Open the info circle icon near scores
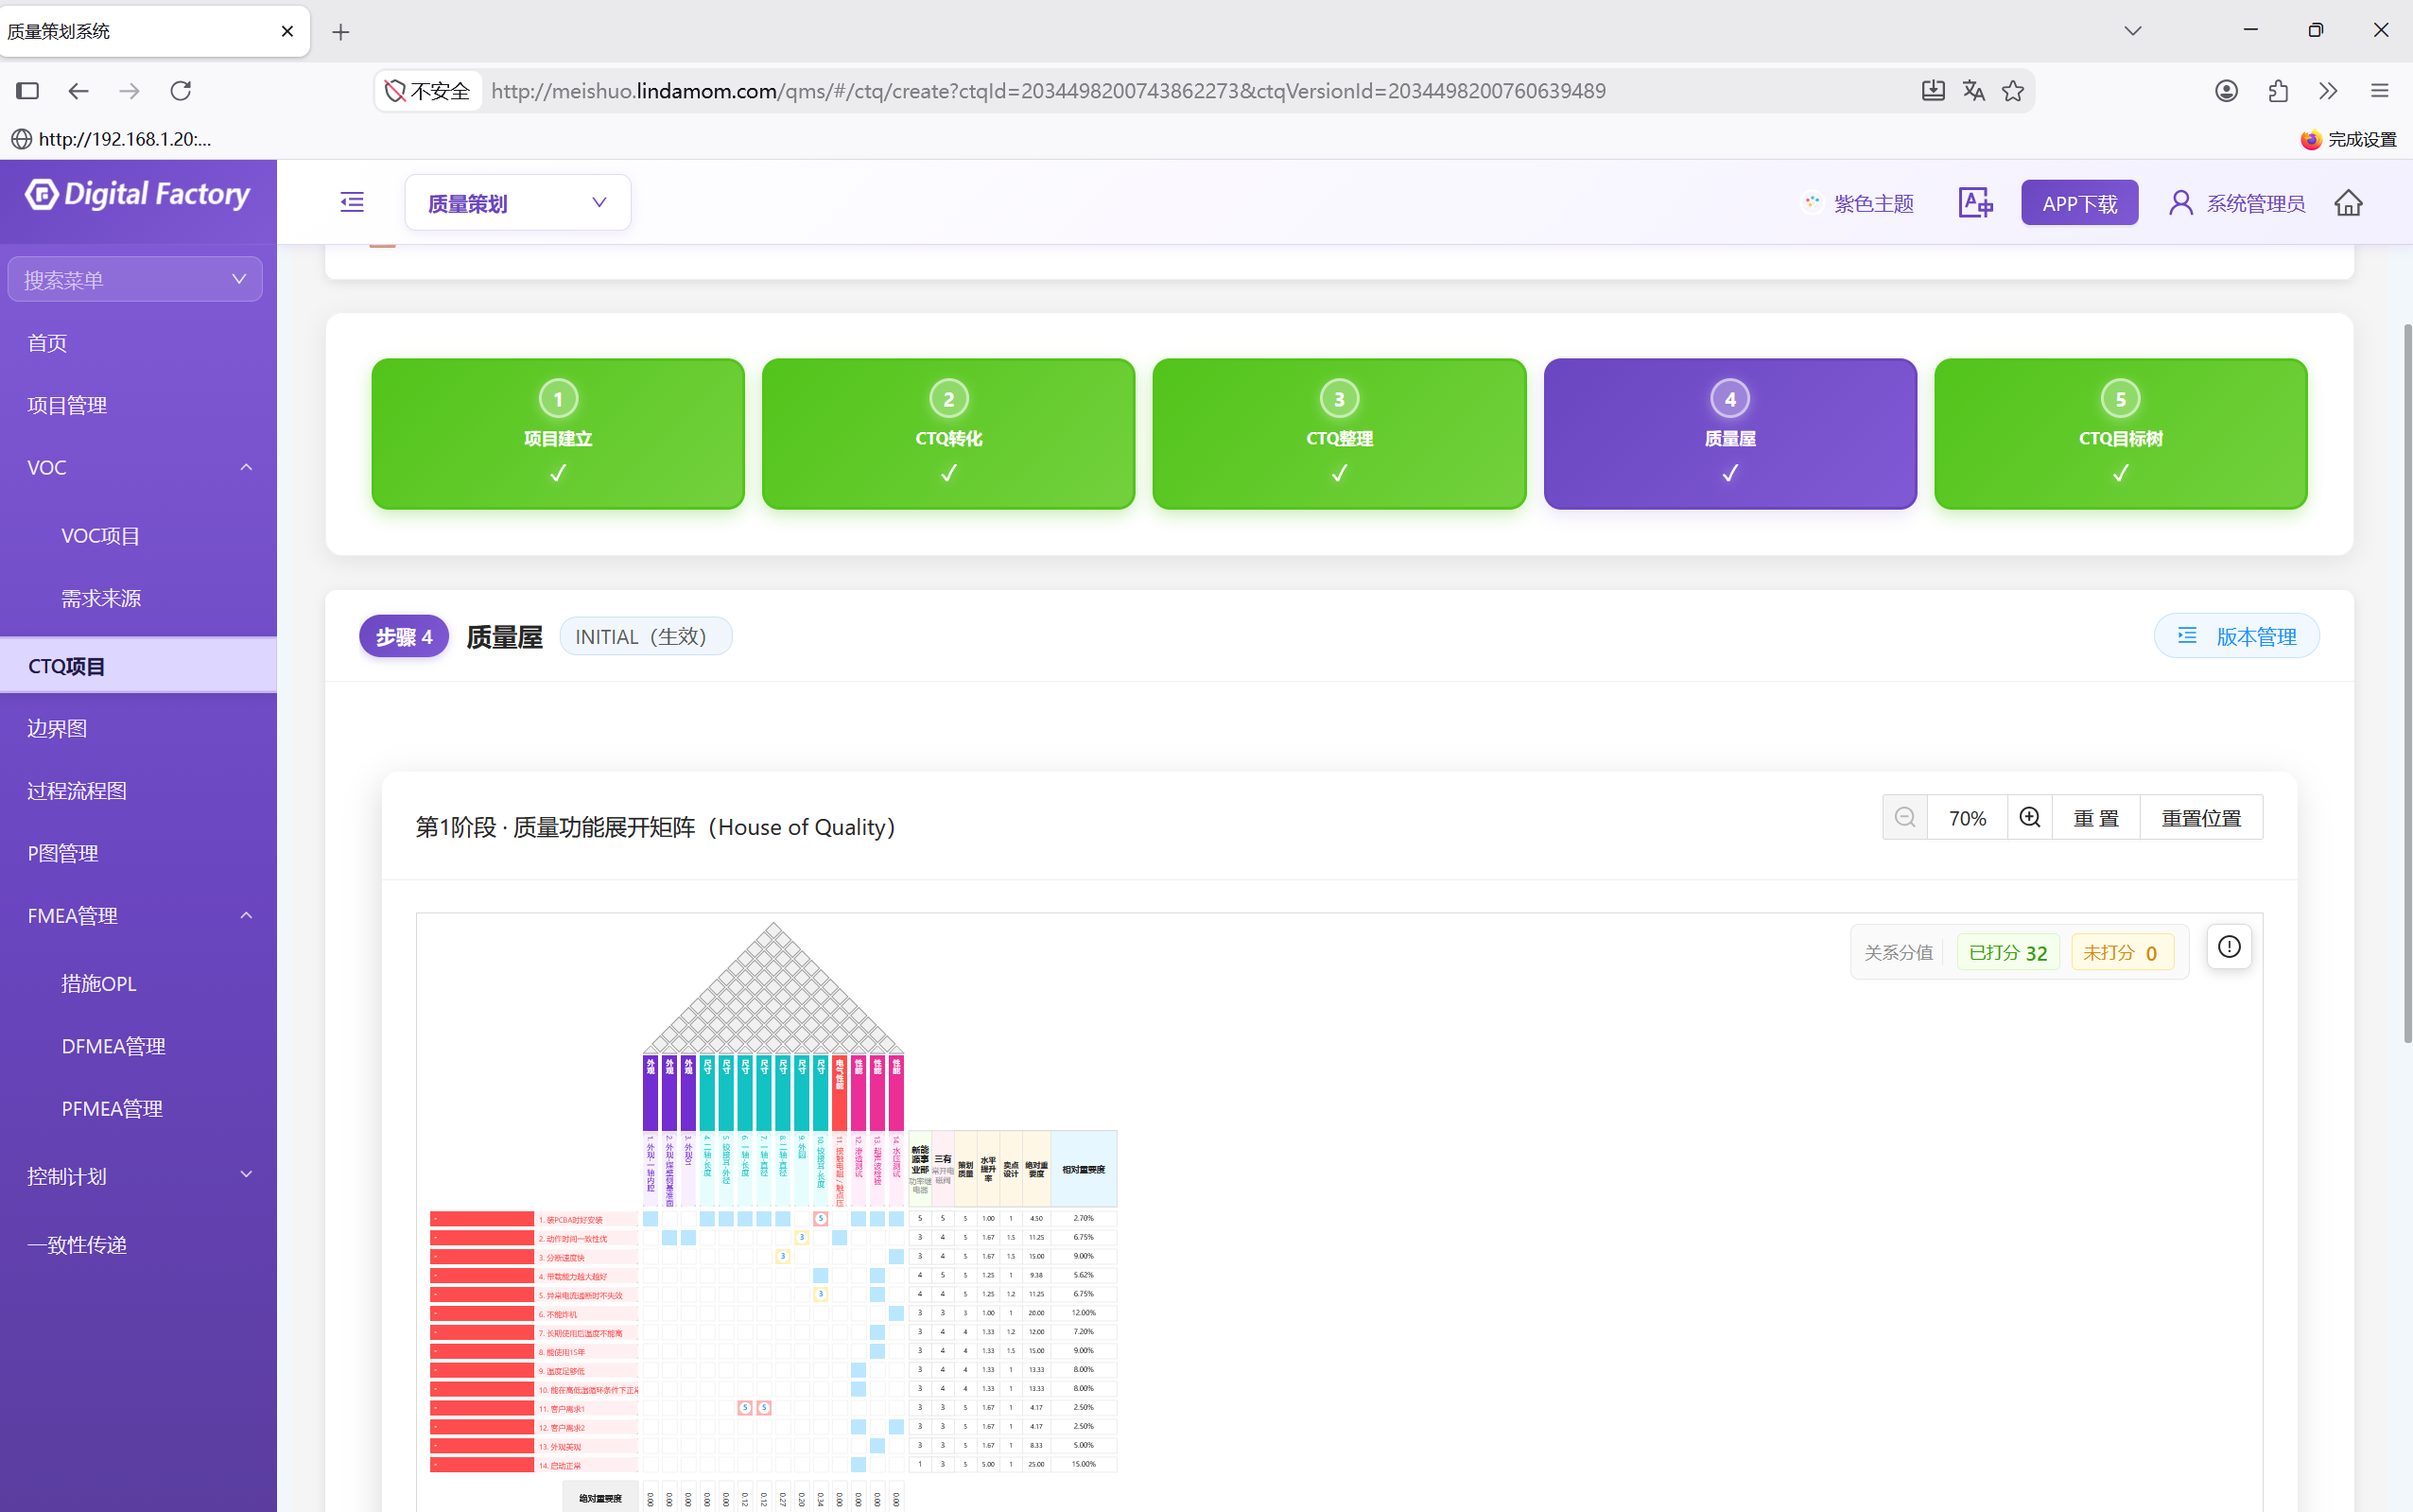The image size is (2413, 1512). pos(2229,946)
